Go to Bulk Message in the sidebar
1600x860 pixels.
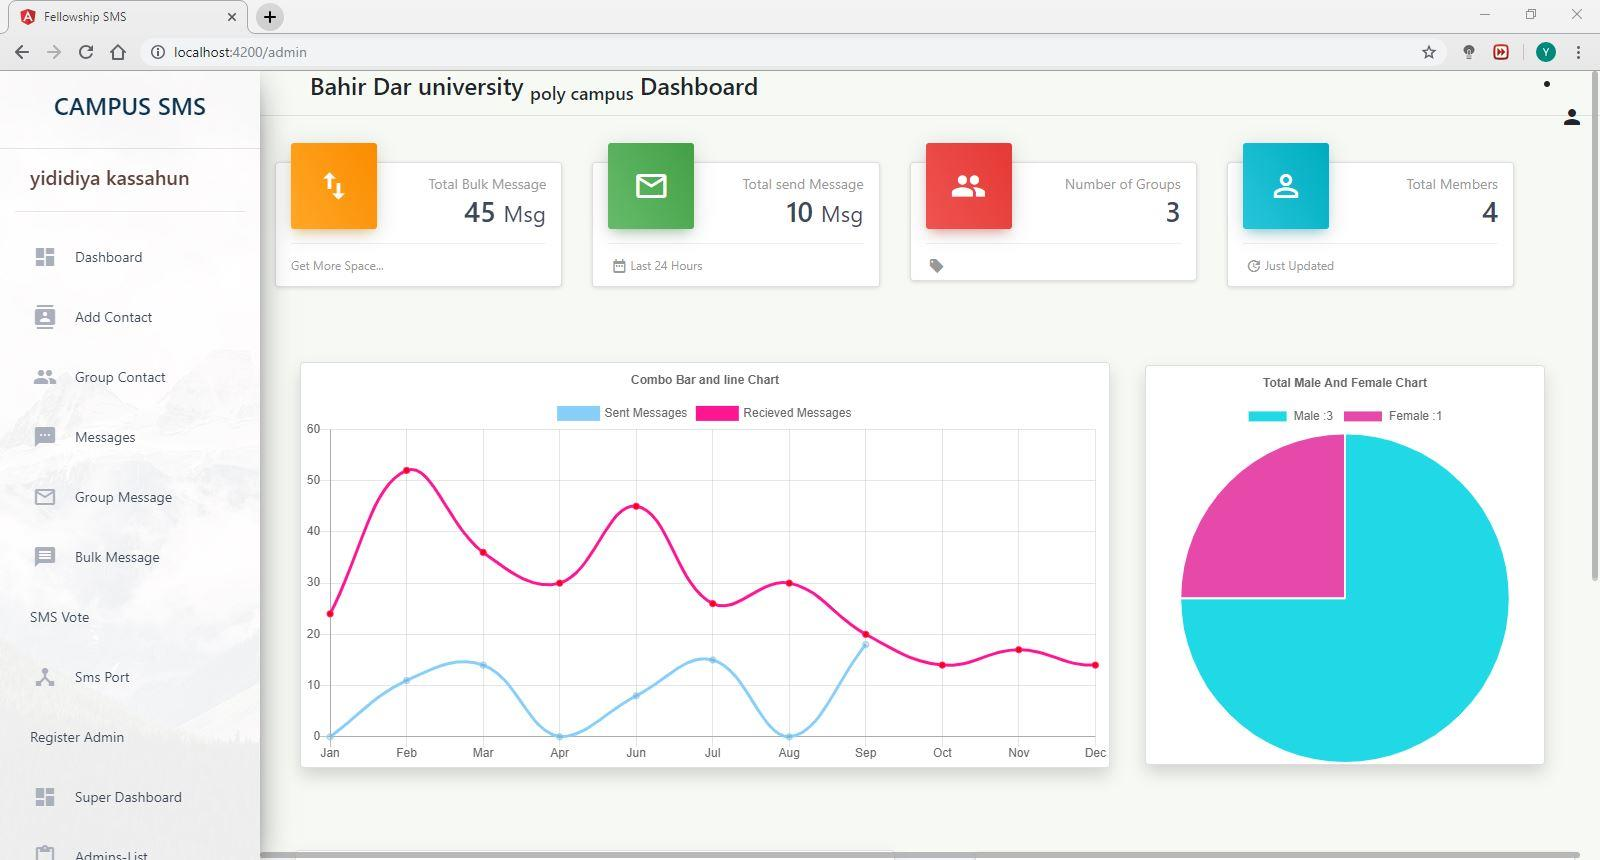[x=117, y=557]
